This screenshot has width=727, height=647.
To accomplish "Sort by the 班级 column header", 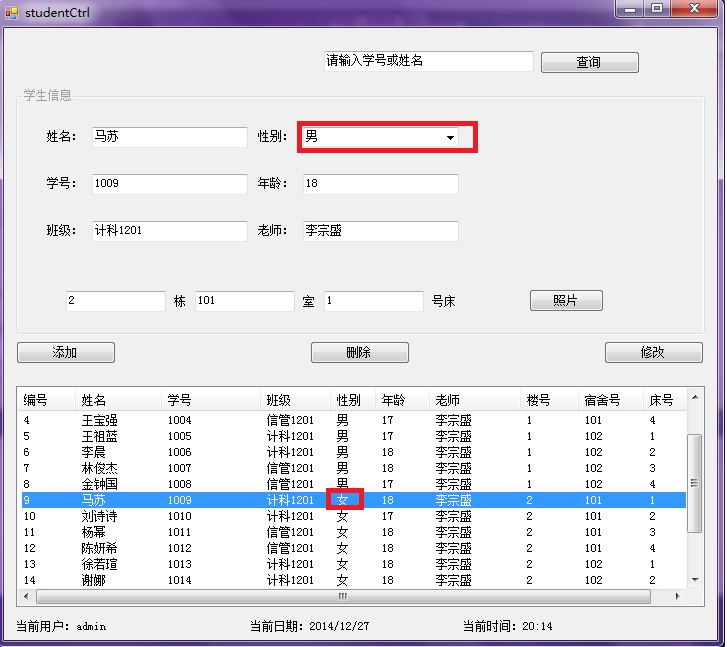I will pos(295,400).
